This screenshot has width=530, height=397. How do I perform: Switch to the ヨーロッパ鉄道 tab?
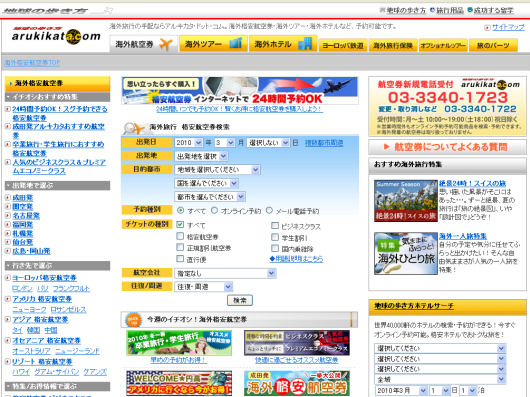pos(343,45)
